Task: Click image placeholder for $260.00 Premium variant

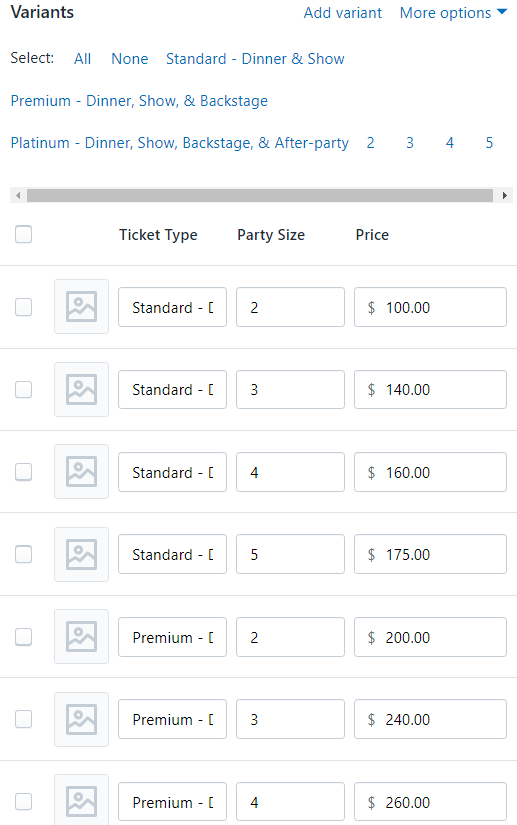Action: (82, 800)
